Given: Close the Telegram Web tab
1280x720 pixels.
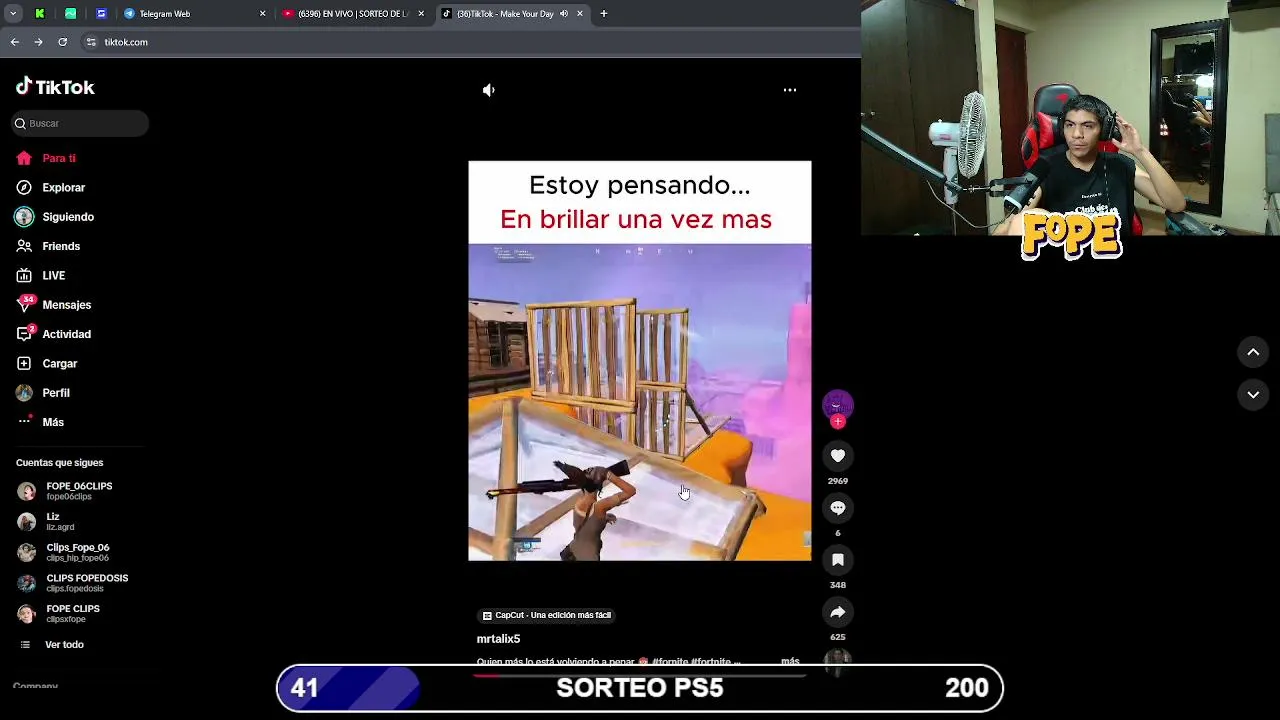Looking at the screenshot, I should pos(263,14).
